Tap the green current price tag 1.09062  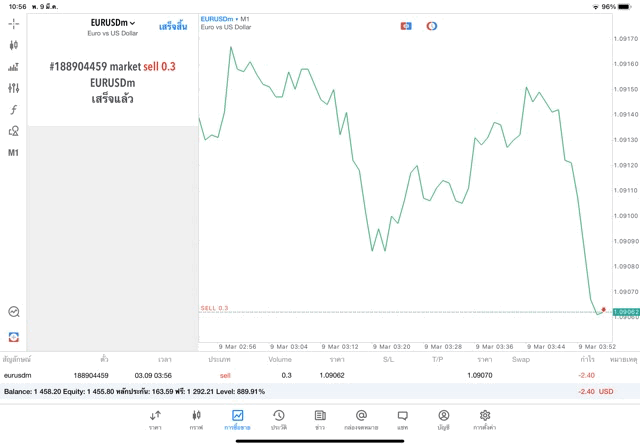[626, 312]
